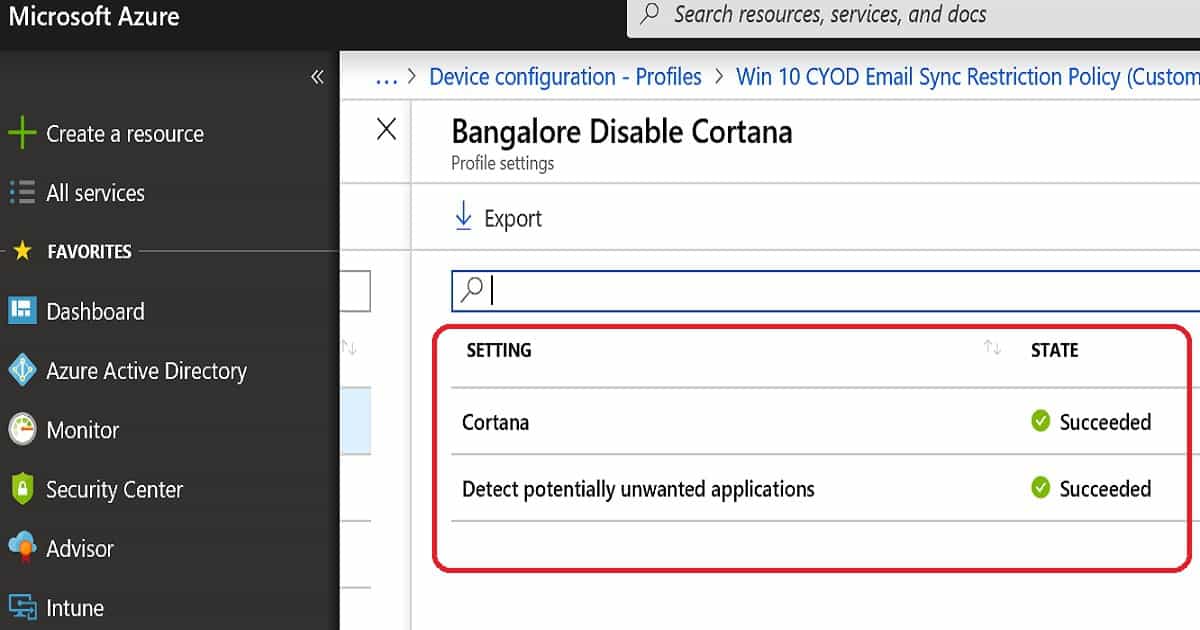The image size is (1200, 630).
Task: Select Dashboard in favorites menu
Action: [95, 311]
